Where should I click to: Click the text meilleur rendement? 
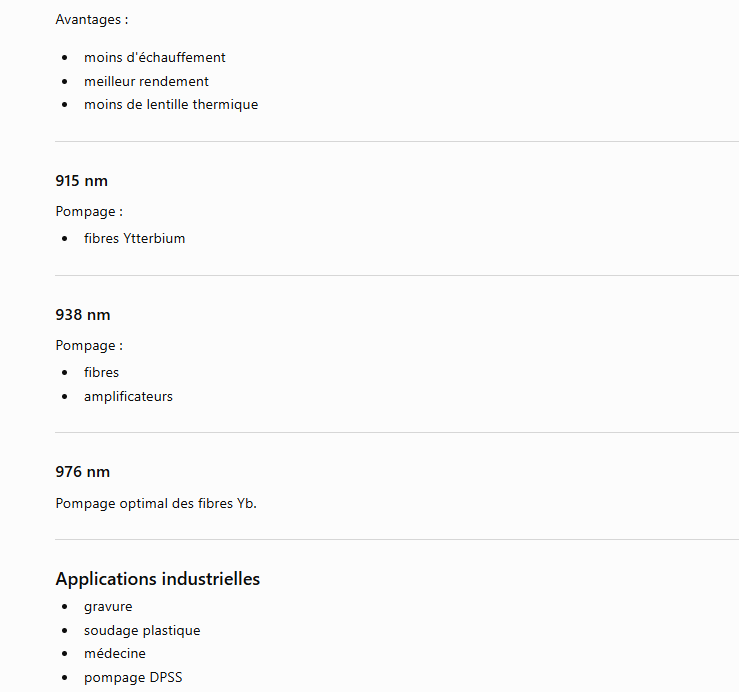(146, 82)
